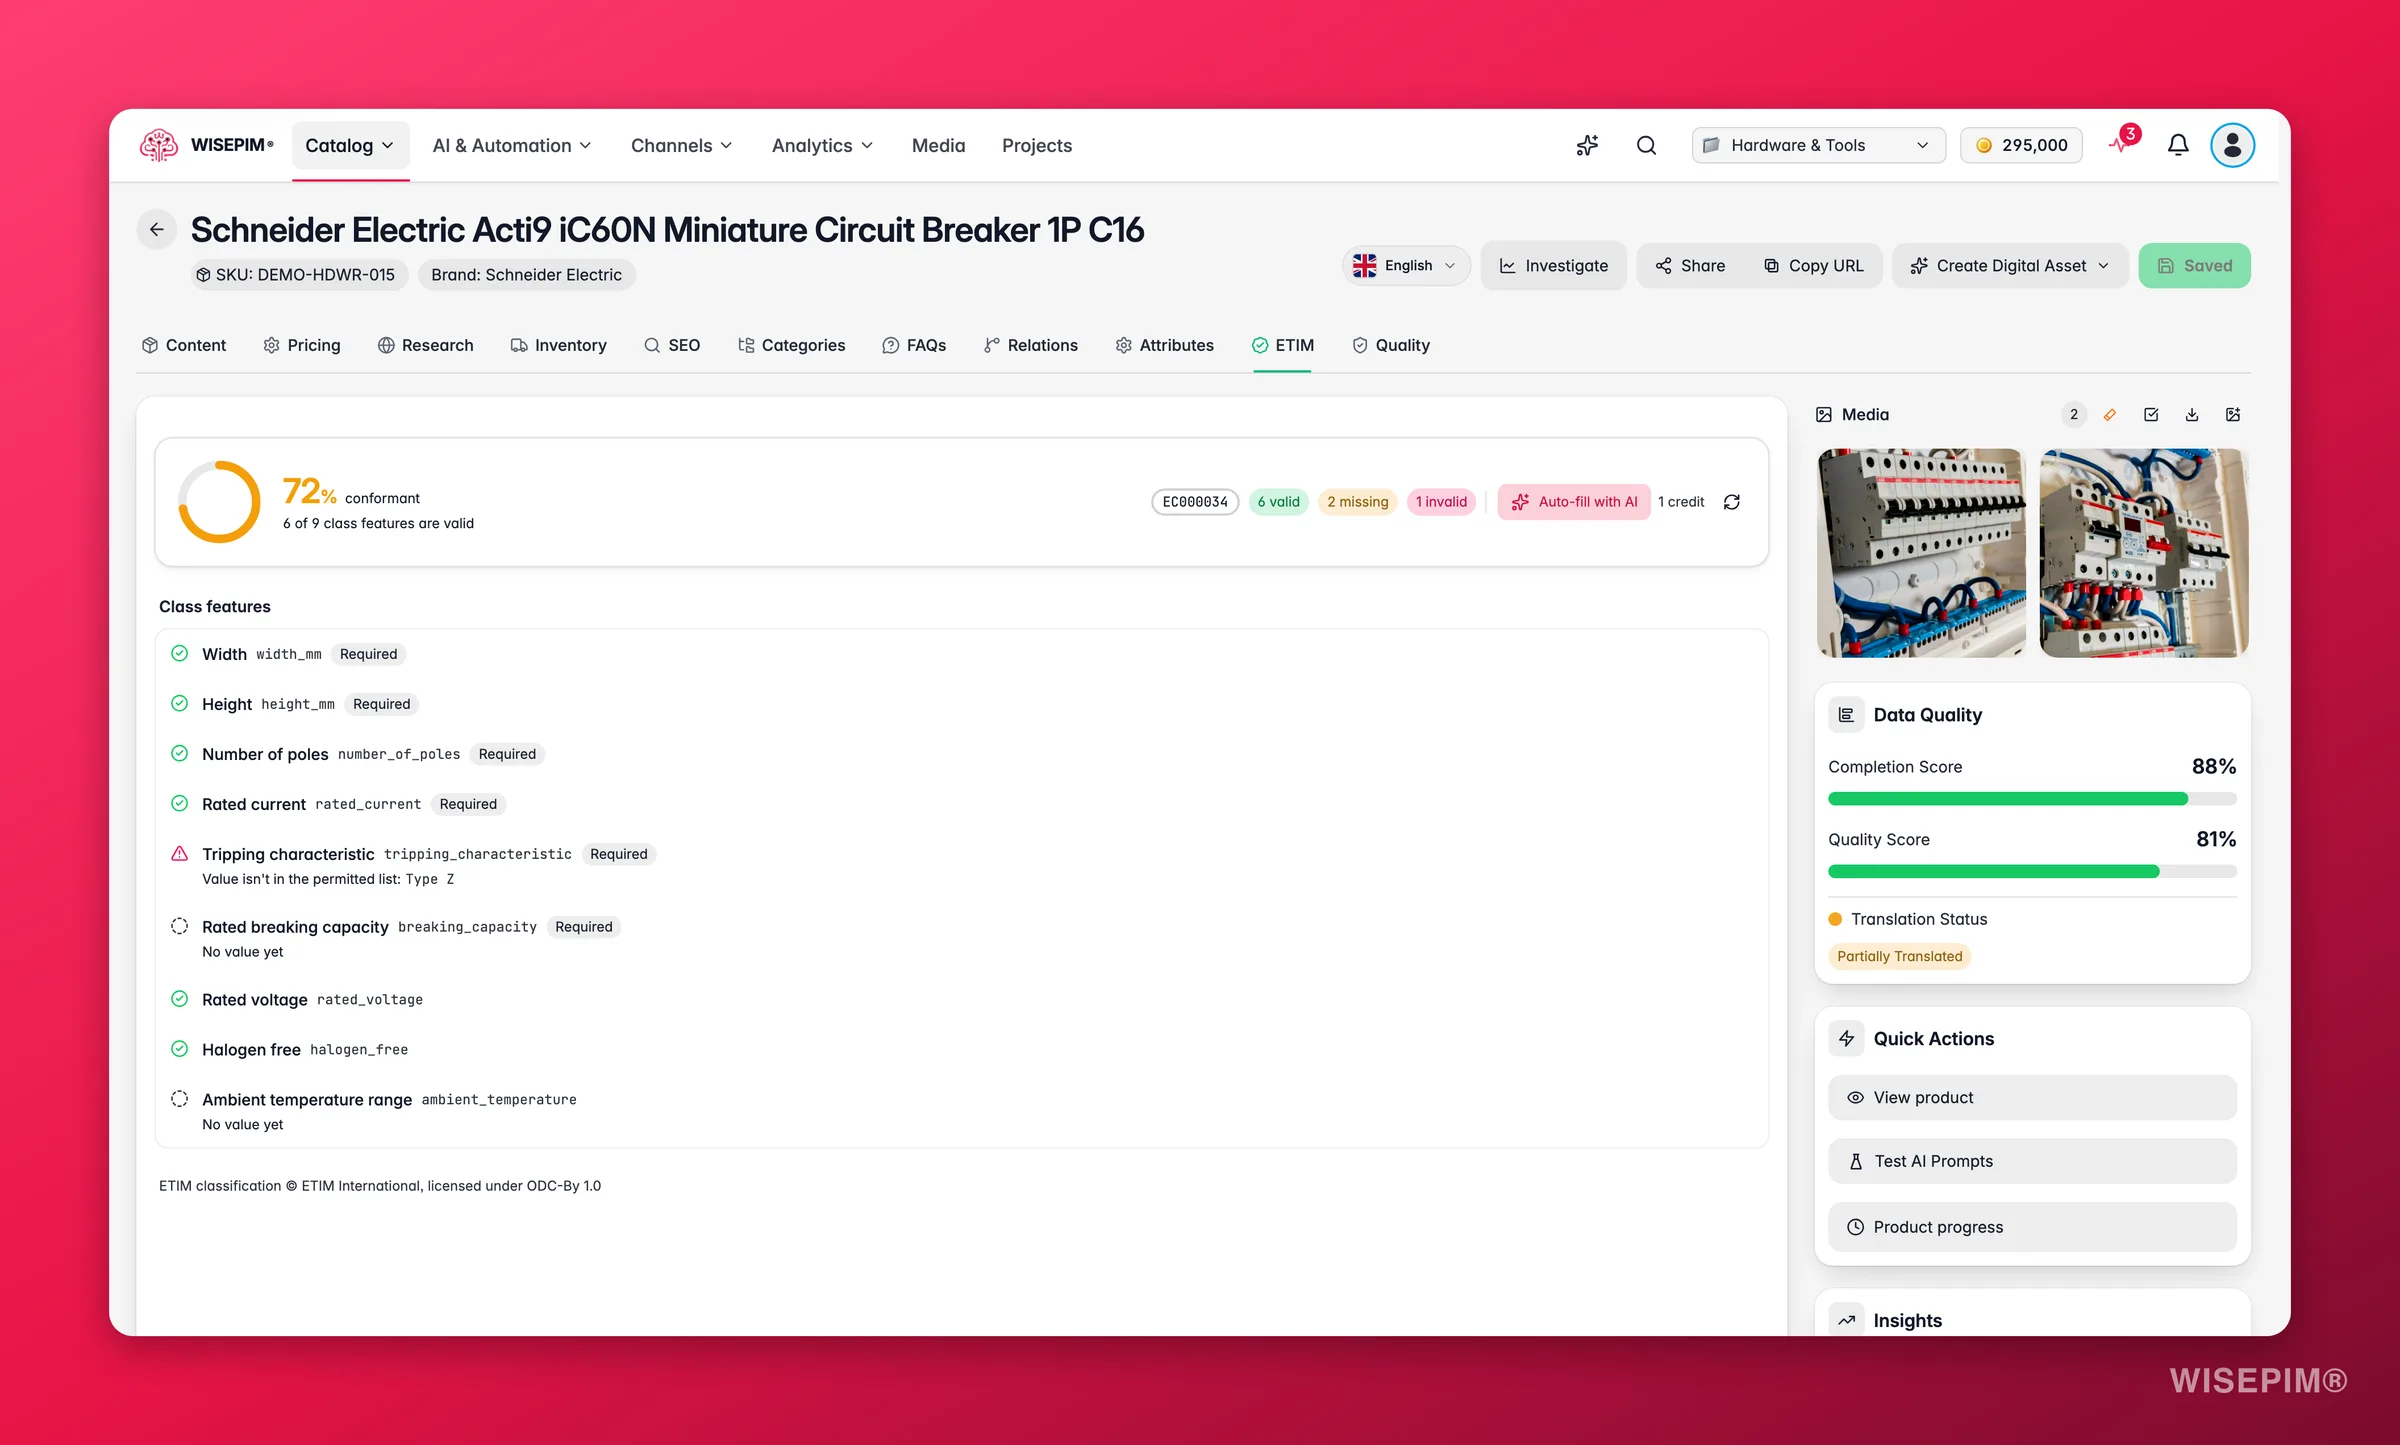This screenshot has width=2400, height=1445.
Task: Click the dashed circle beside Ambient temperature range
Action: 179,1098
